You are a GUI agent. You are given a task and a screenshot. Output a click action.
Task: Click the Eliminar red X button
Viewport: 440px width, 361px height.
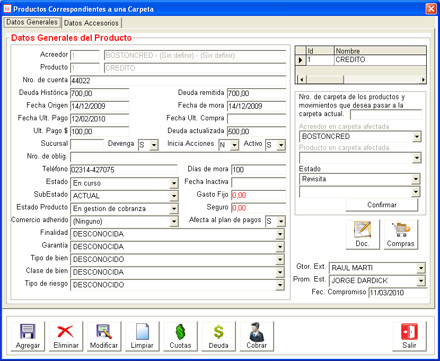66,336
